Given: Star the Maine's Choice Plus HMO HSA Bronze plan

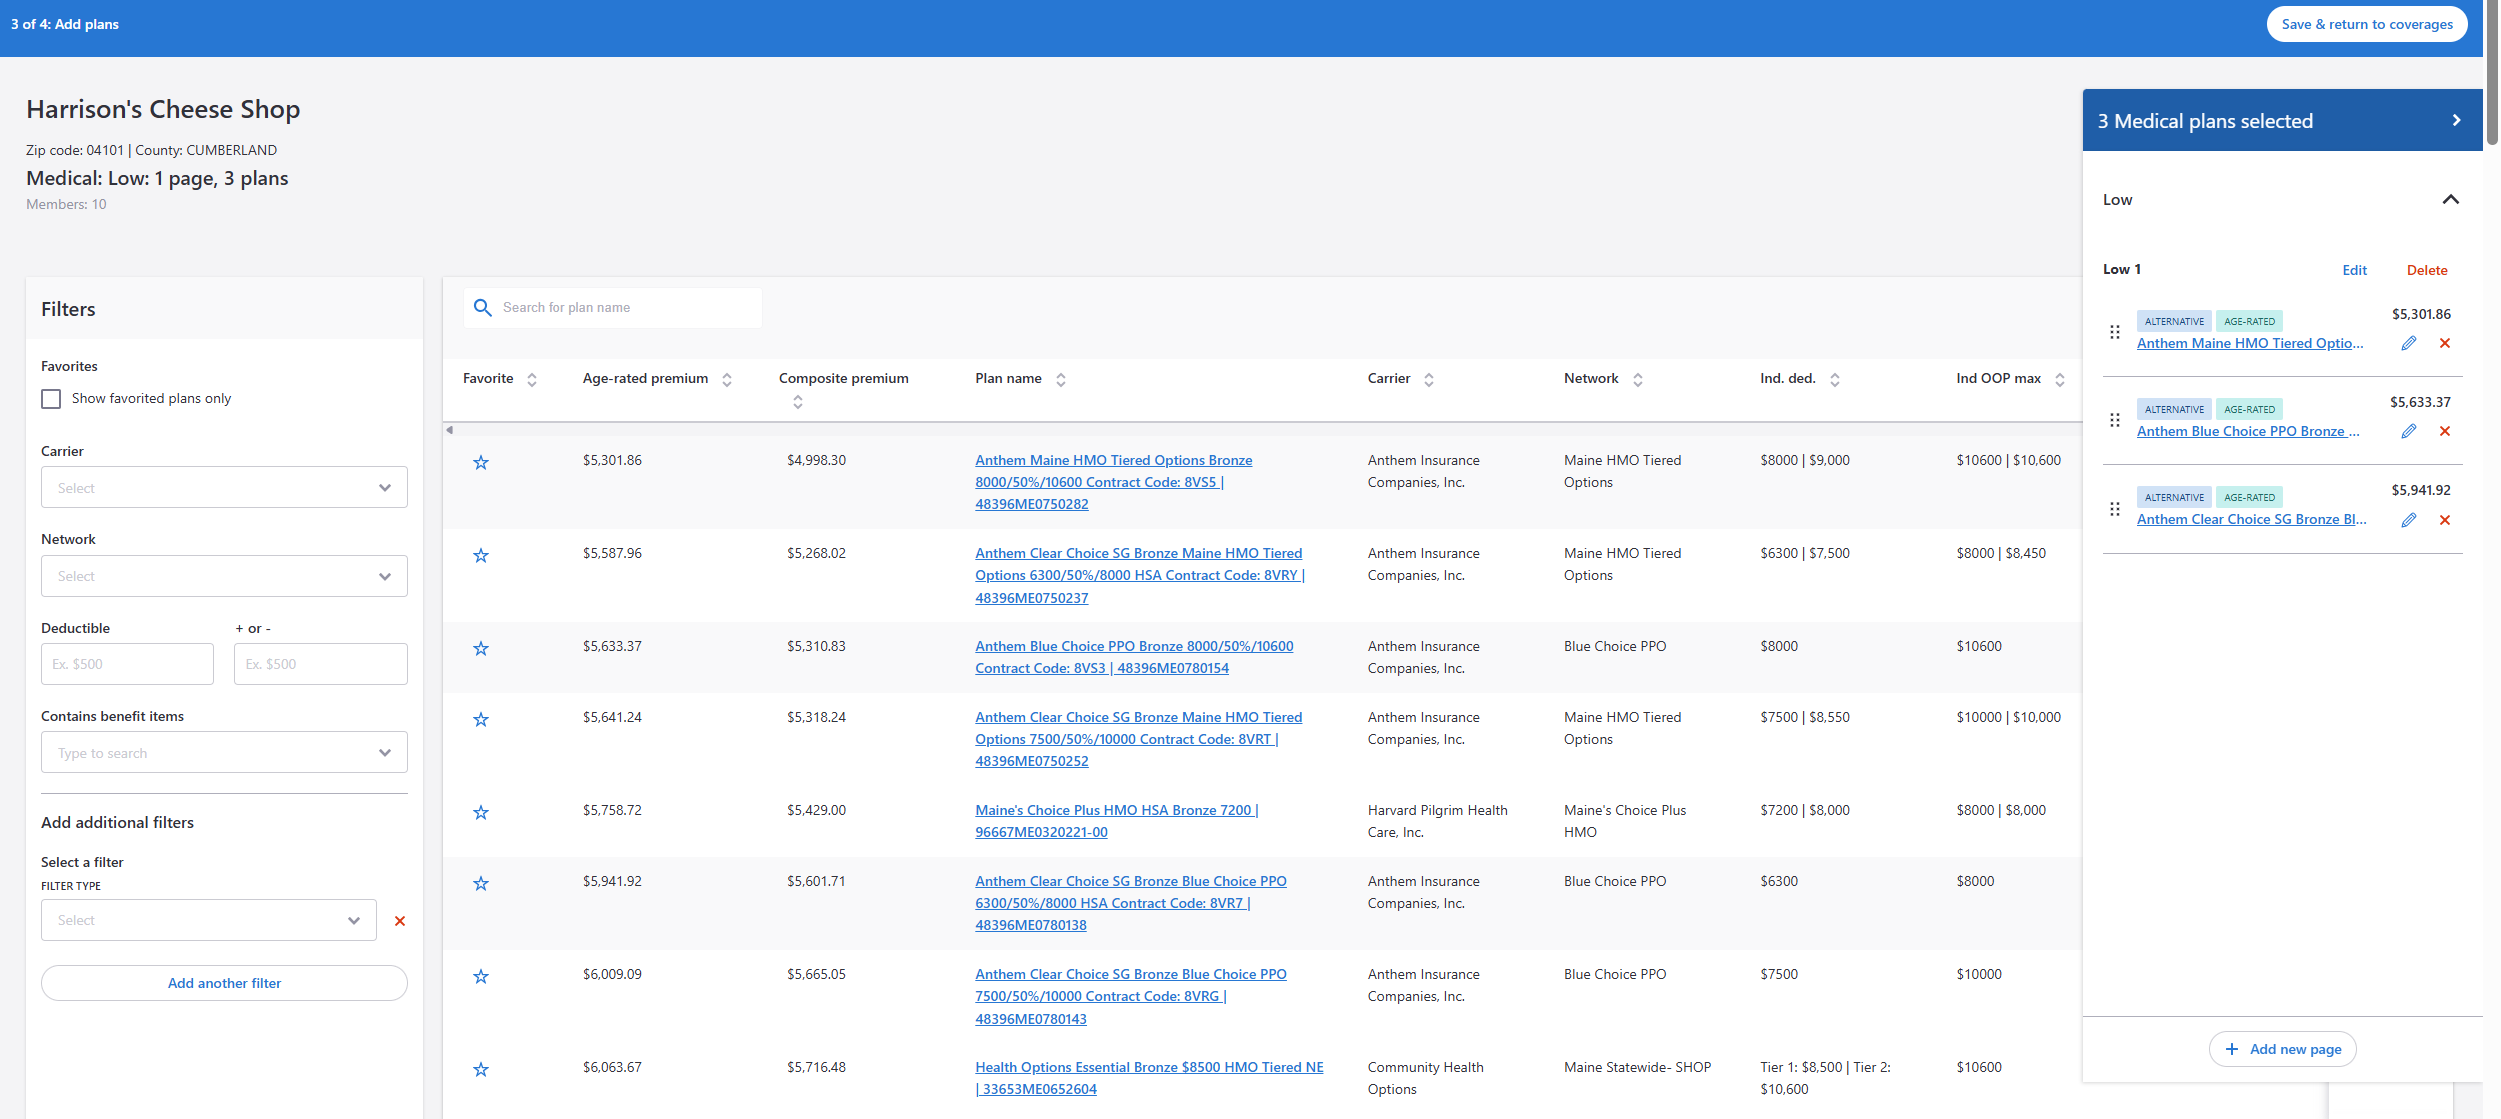Looking at the screenshot, I should pyautogui.click(x=481, y=812).
